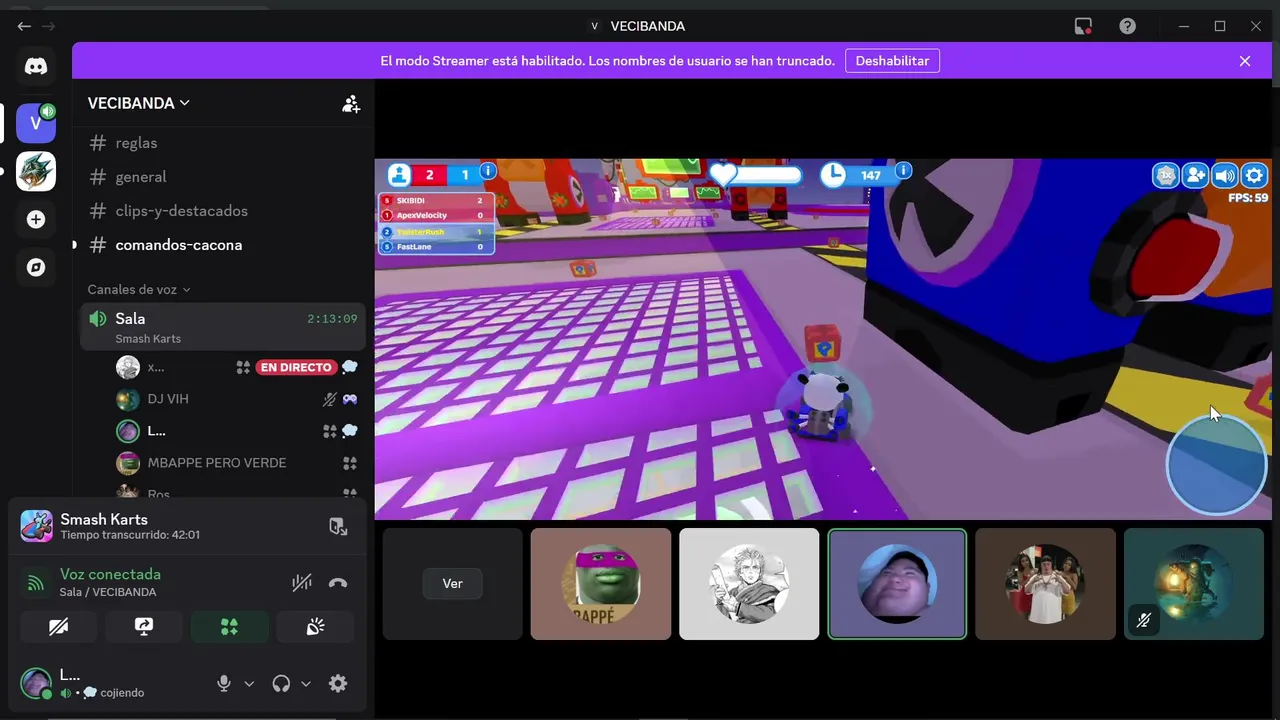Image resolution: width=1280 pixels, height=720 pixels.
Task: Open audio output options chevron
Action: (x=306, y=684)
